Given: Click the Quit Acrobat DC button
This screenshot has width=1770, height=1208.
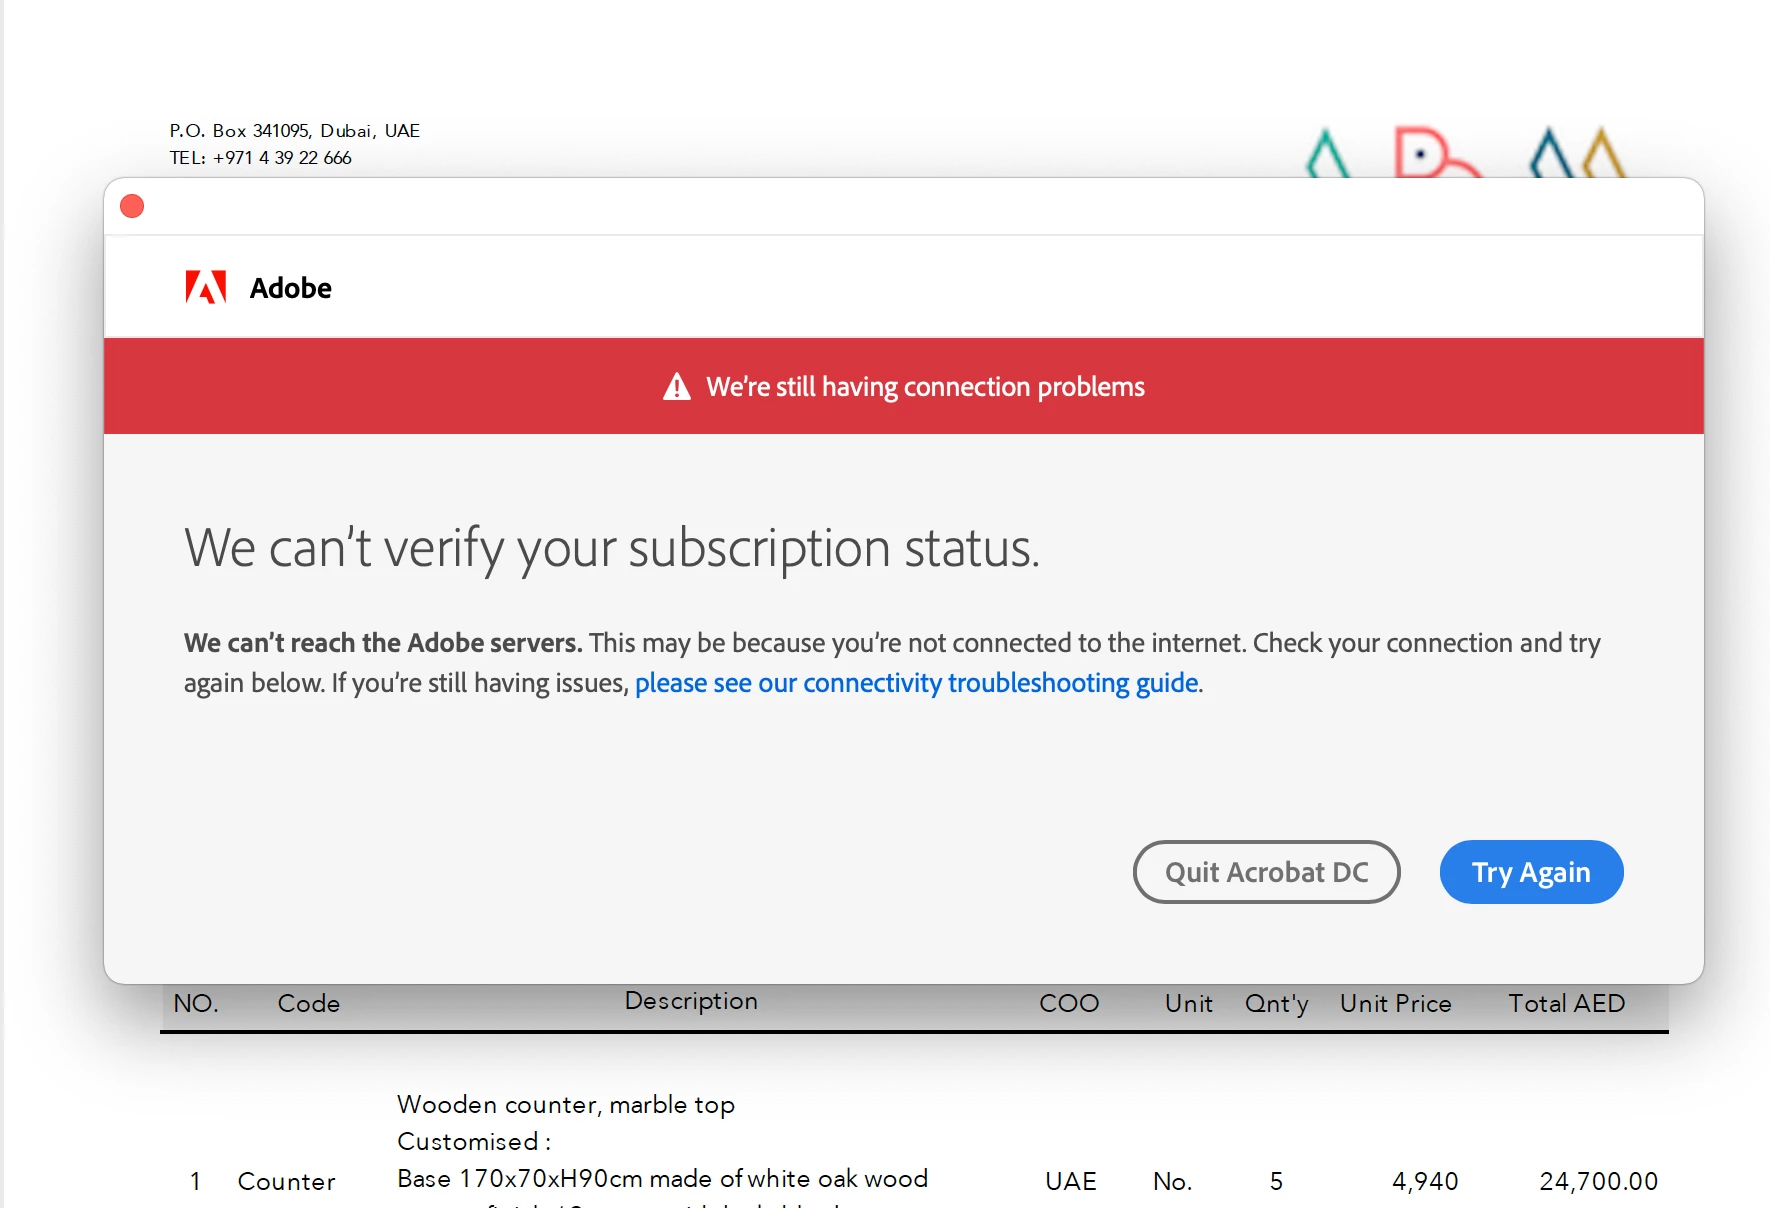Looking at the screenshot, I should [1266, 872].
